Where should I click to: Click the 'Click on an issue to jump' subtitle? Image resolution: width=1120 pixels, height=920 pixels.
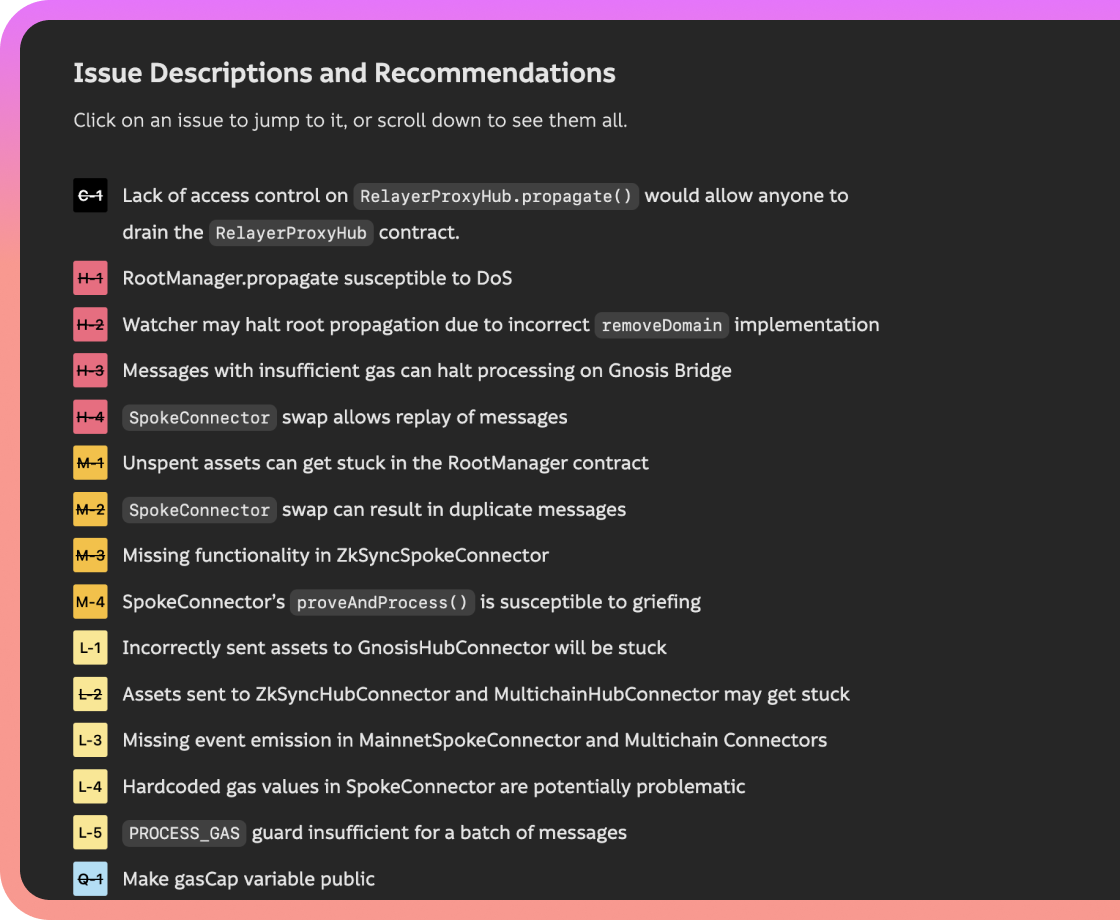click(350, 120)
